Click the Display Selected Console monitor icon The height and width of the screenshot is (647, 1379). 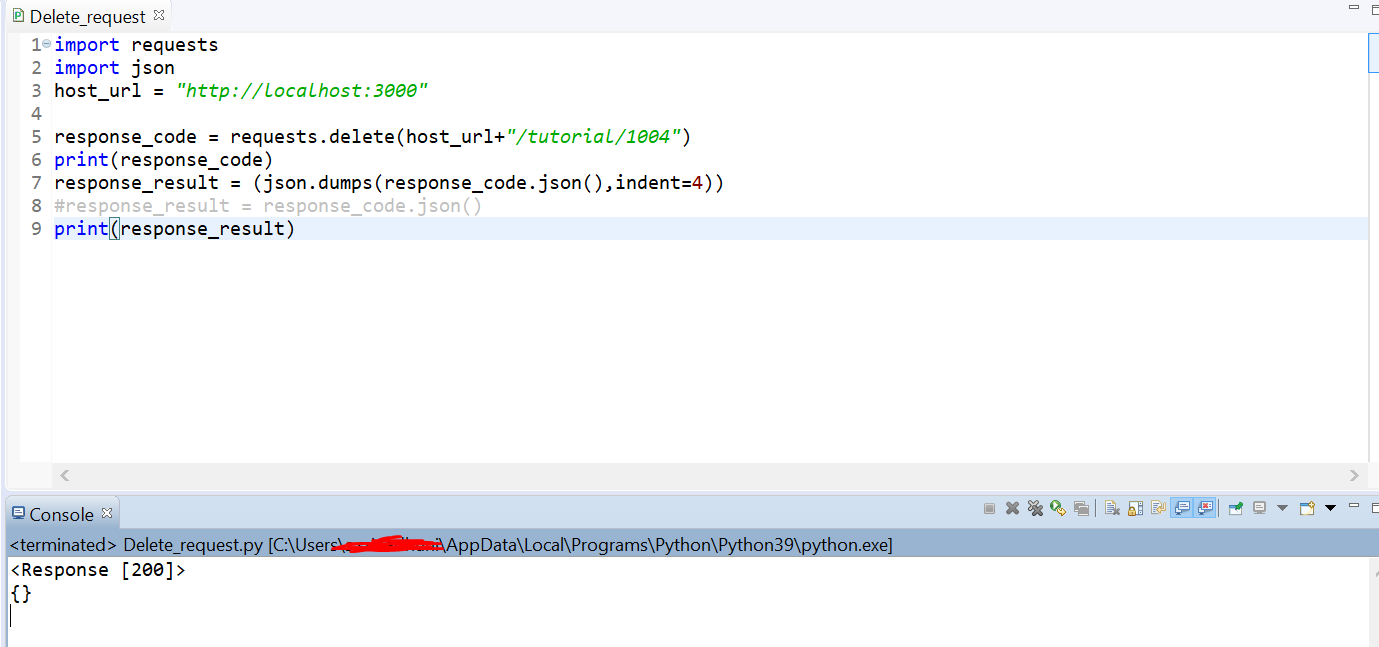1259,508
